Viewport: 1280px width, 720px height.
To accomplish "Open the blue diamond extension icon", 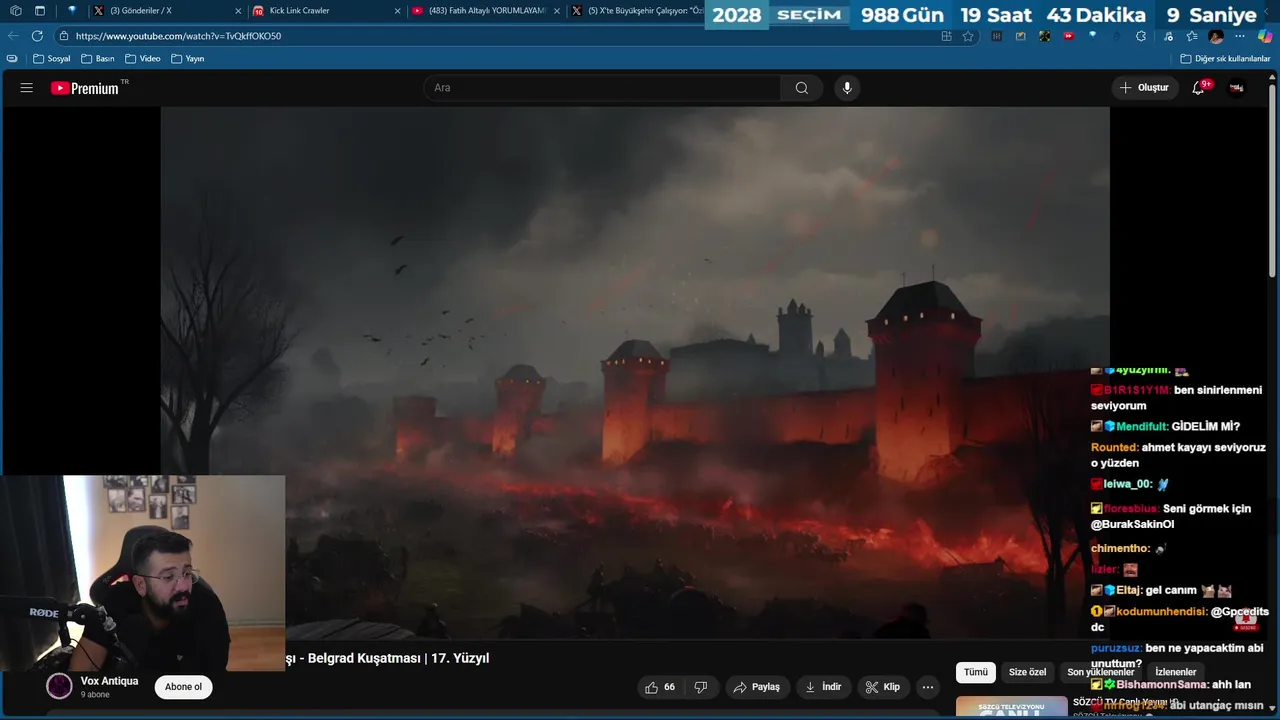I will click(x=1092, y=36).
